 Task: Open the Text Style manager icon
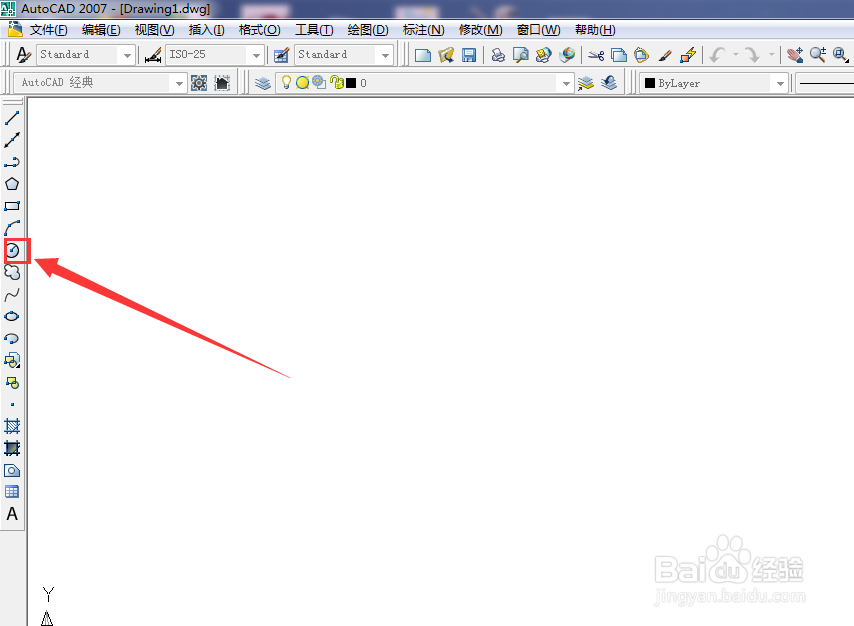pyautogui.click(x=23, y=54)
